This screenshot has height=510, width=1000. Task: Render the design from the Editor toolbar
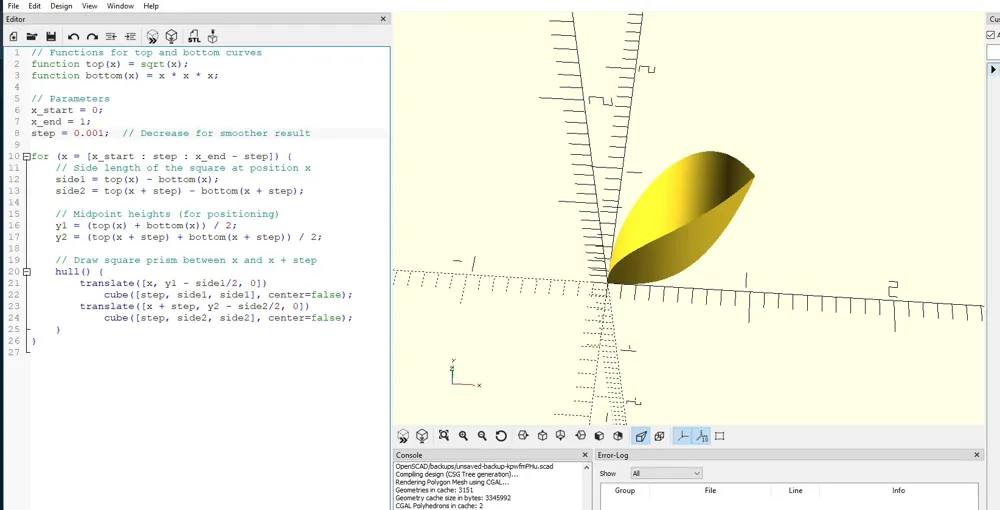[172, 36]
